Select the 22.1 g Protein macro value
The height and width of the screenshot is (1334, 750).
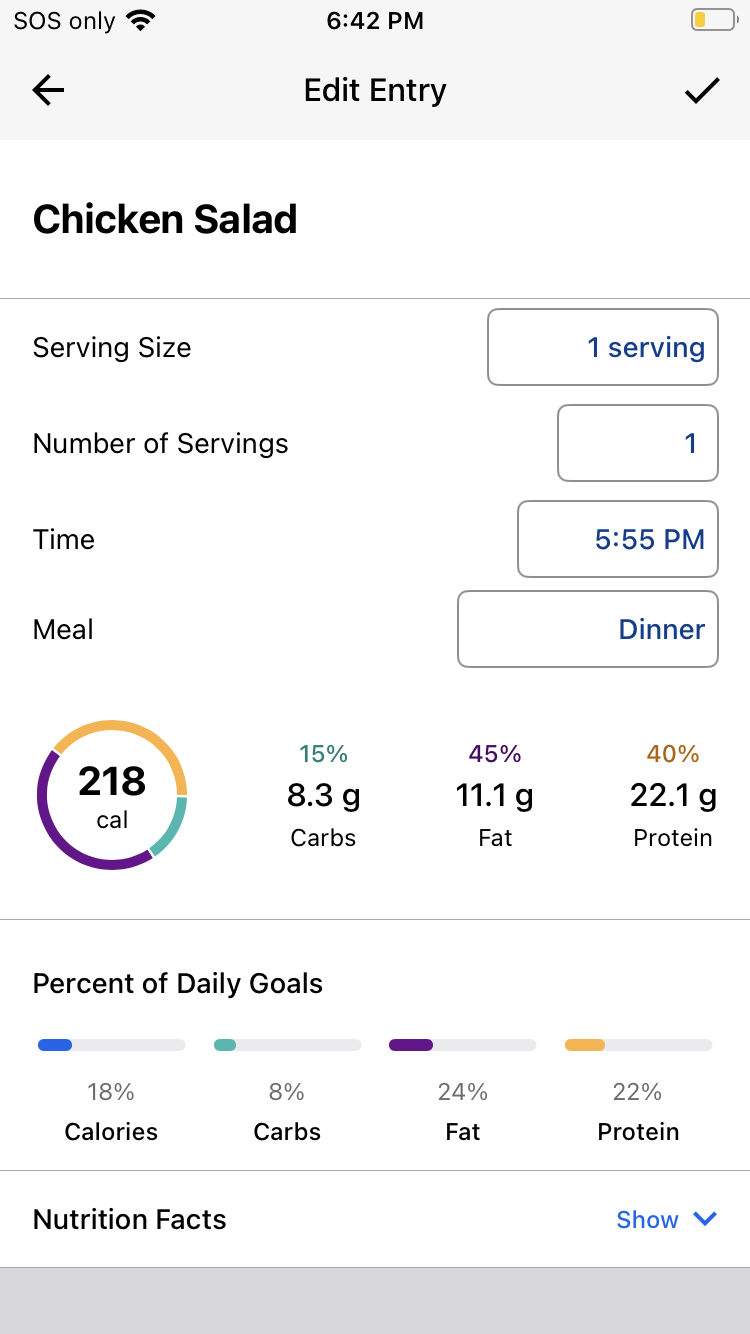pos(673,796)
